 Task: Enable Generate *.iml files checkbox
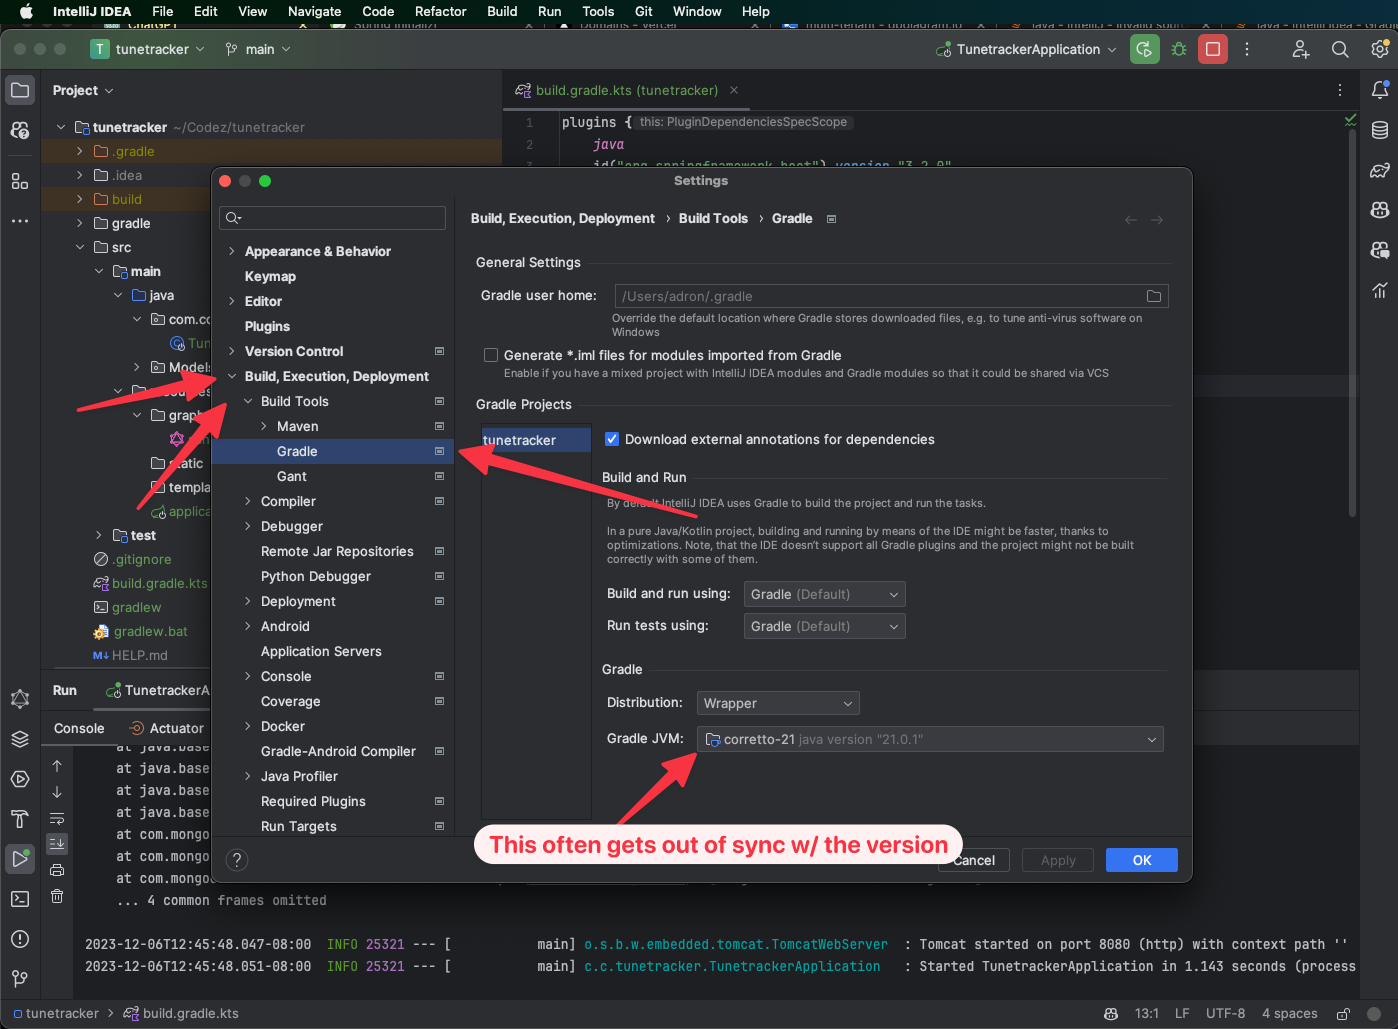[x=491, y=355]
